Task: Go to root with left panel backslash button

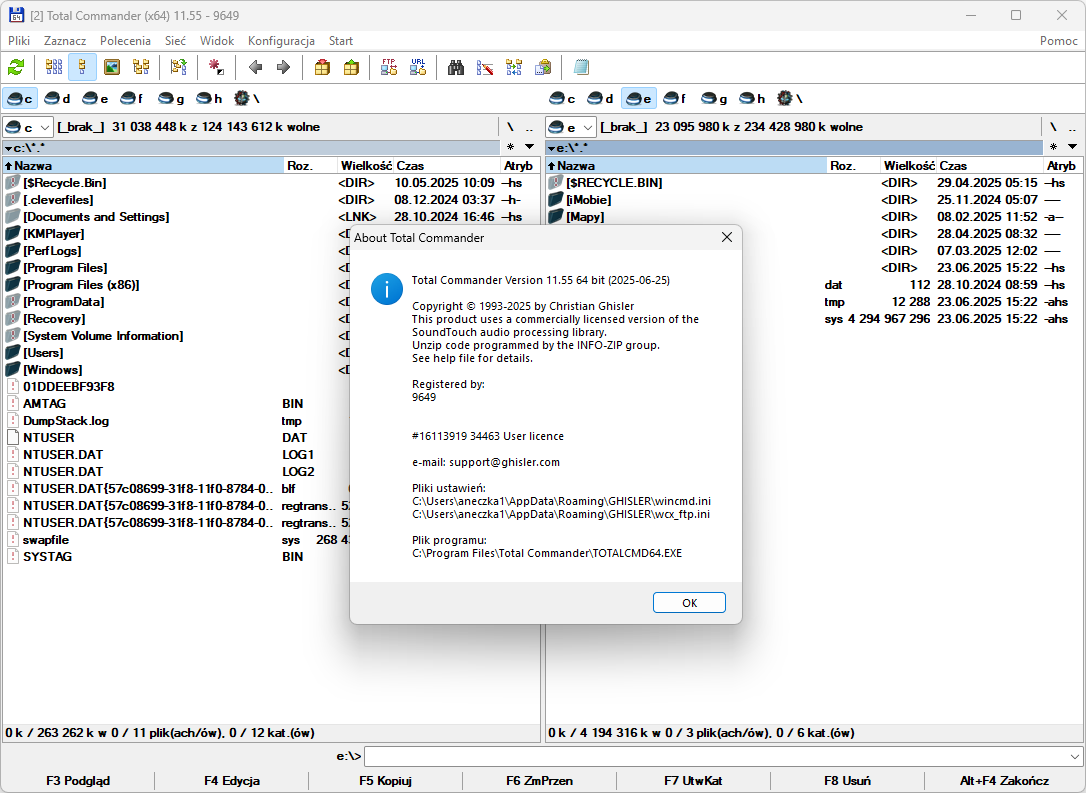Action: [x=510, y=127]
